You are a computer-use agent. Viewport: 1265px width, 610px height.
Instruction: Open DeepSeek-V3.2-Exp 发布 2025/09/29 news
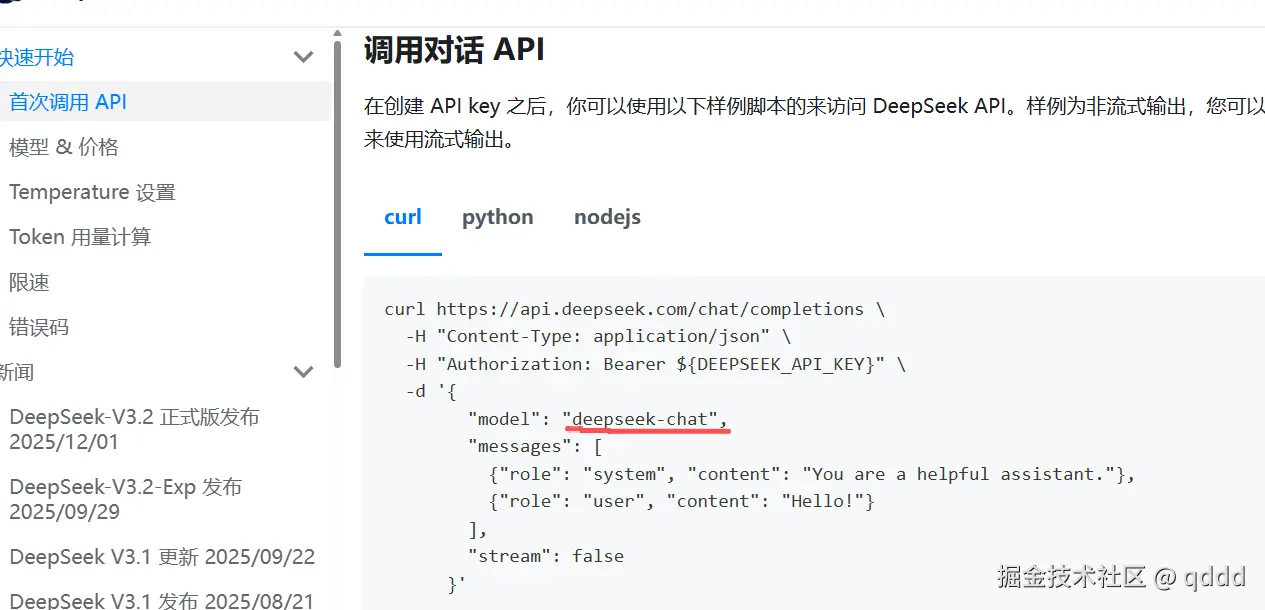125,499
